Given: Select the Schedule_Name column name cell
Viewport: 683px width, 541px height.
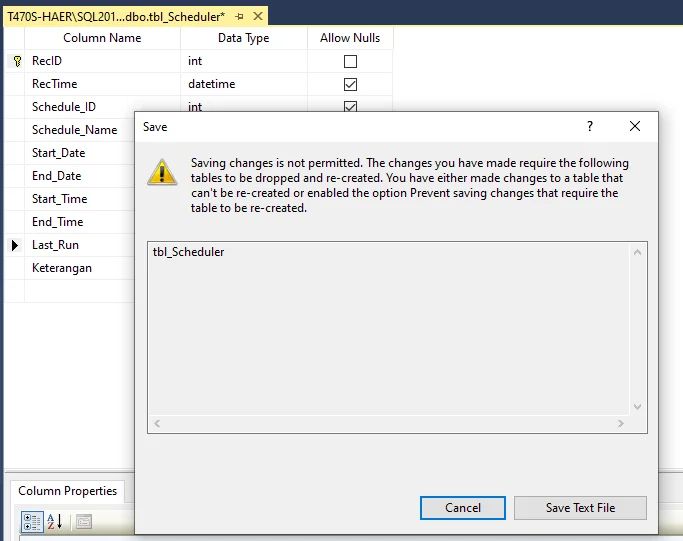Looking at the screenshot, I should click(x=80, y=130).
